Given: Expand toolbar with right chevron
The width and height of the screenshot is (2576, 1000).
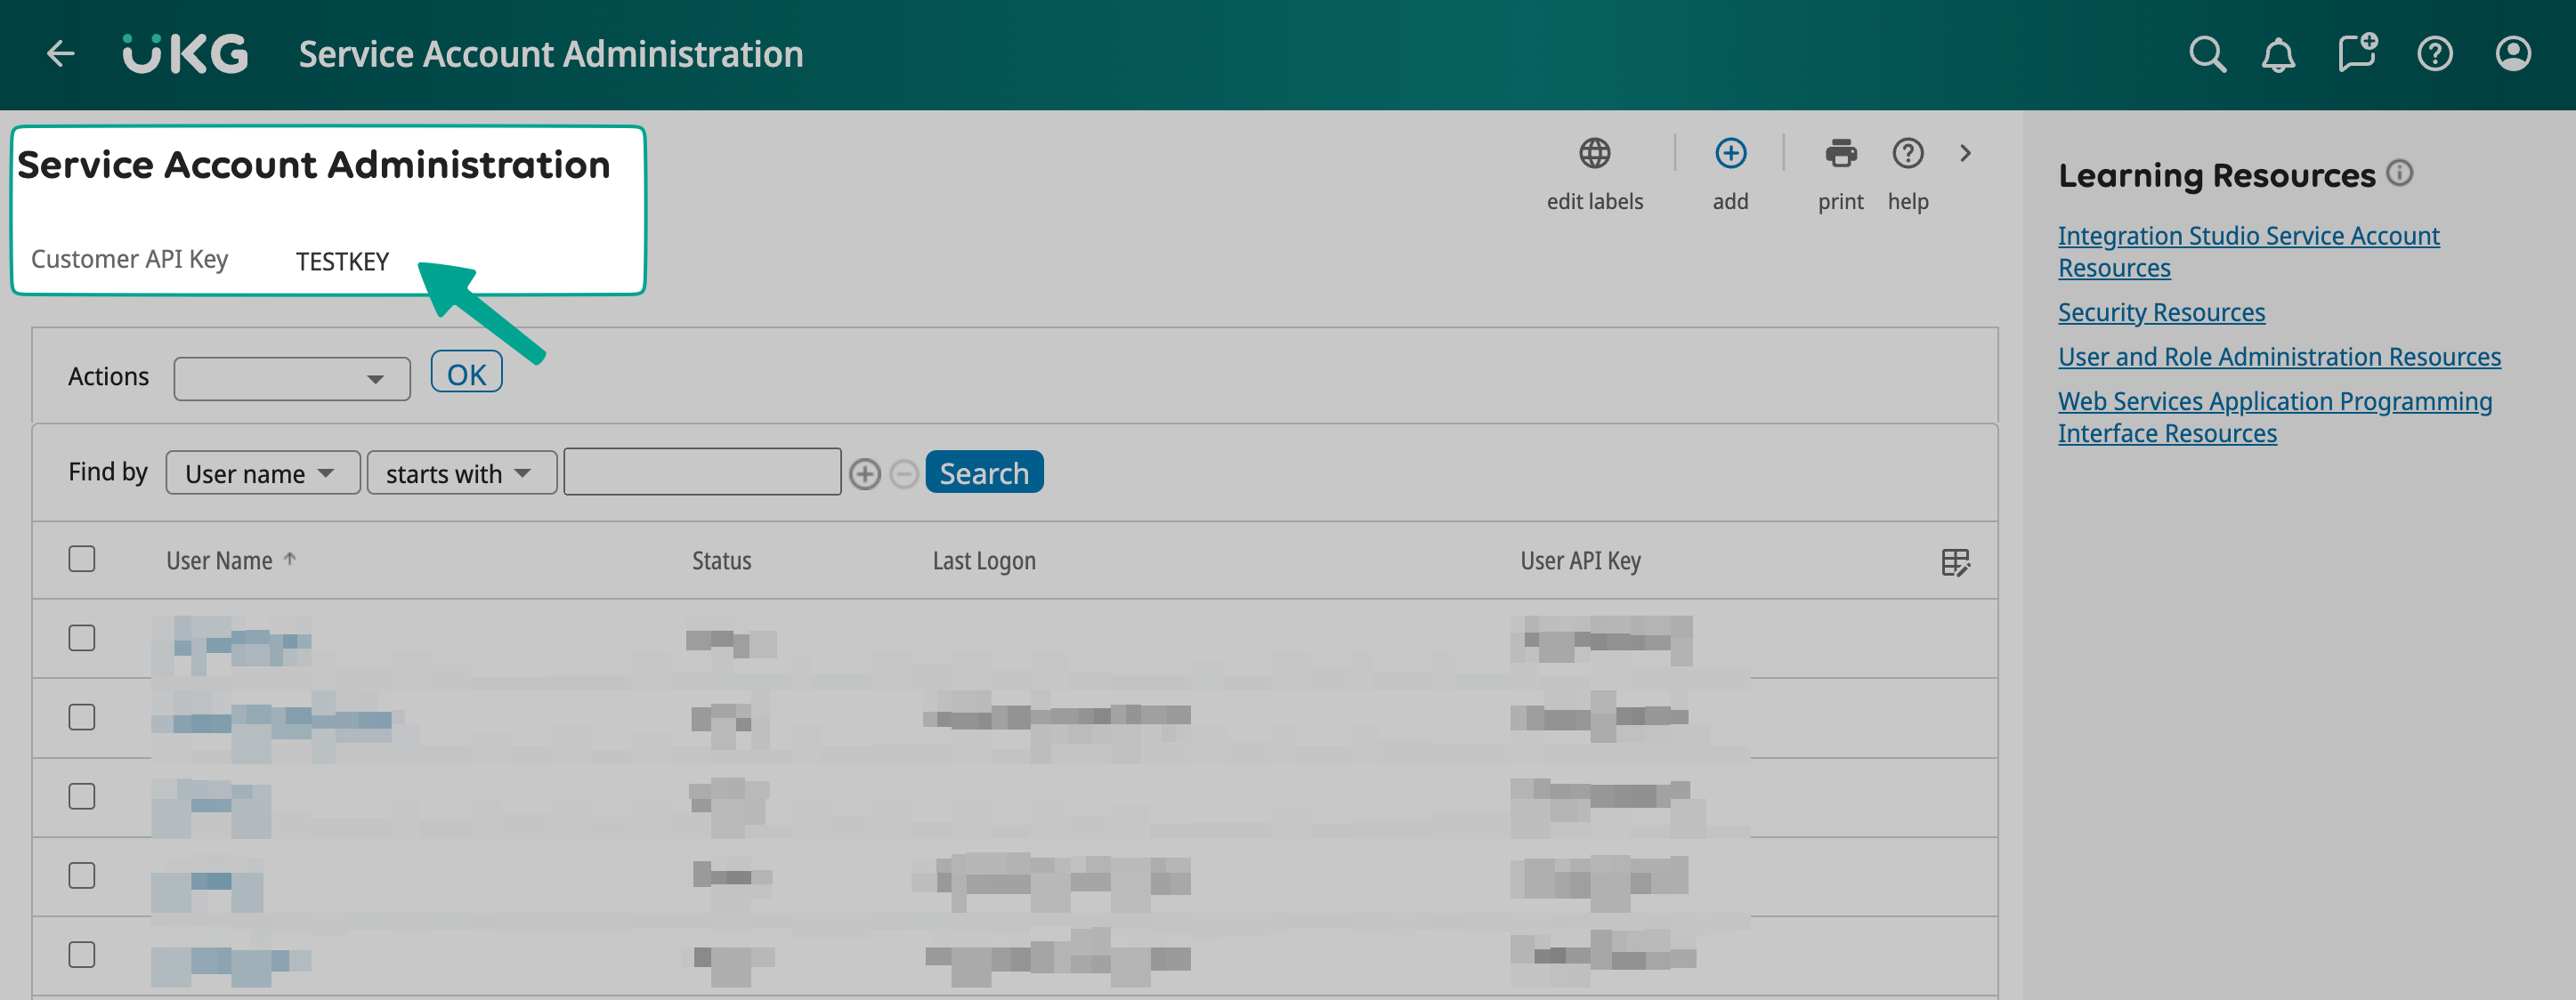Looking at the screenshot, I should [x=1965, y=154].
